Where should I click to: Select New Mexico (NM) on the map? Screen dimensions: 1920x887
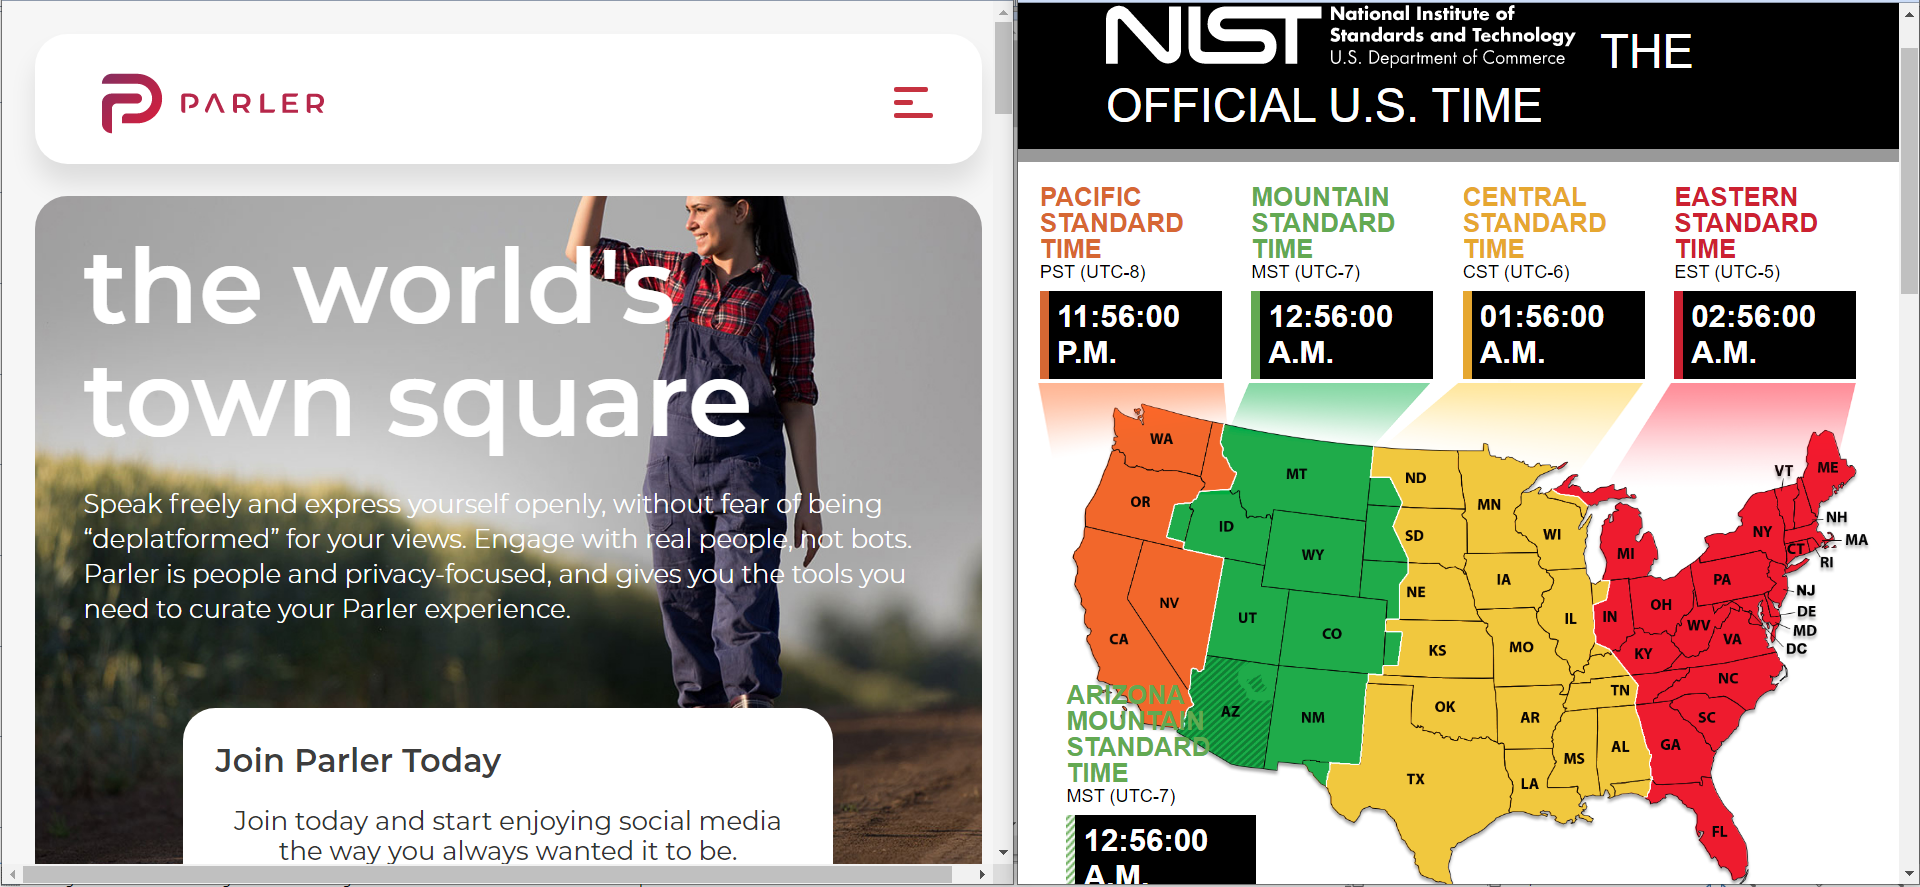coord(1313,718)
